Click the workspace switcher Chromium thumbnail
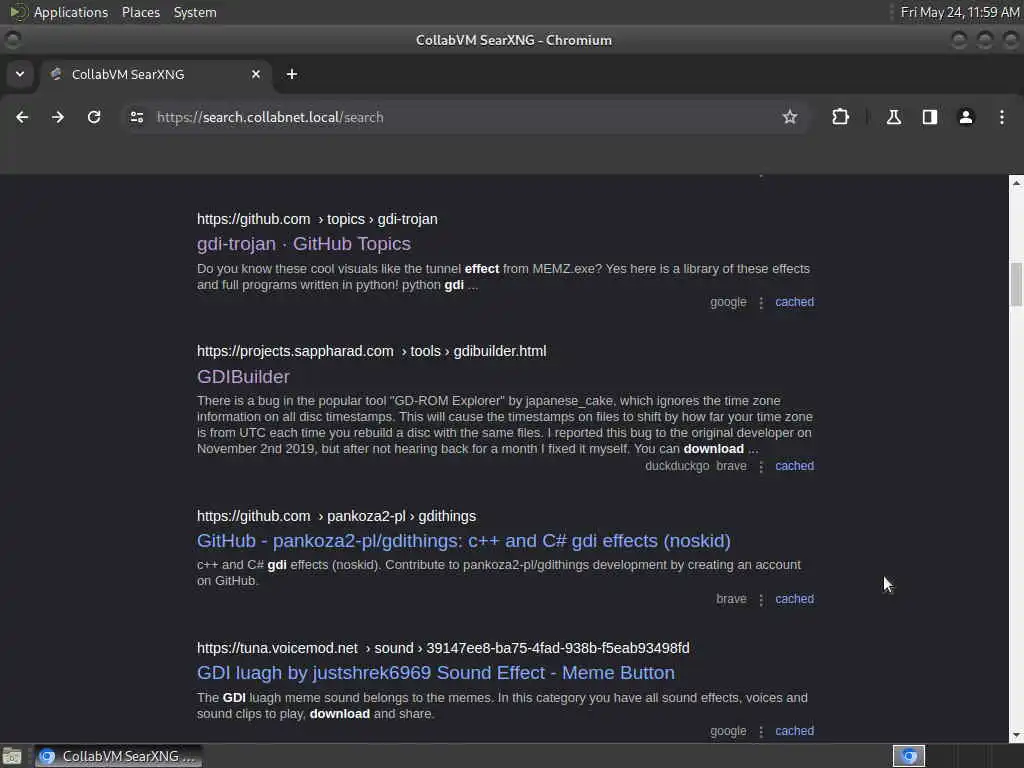 (908, 756)
